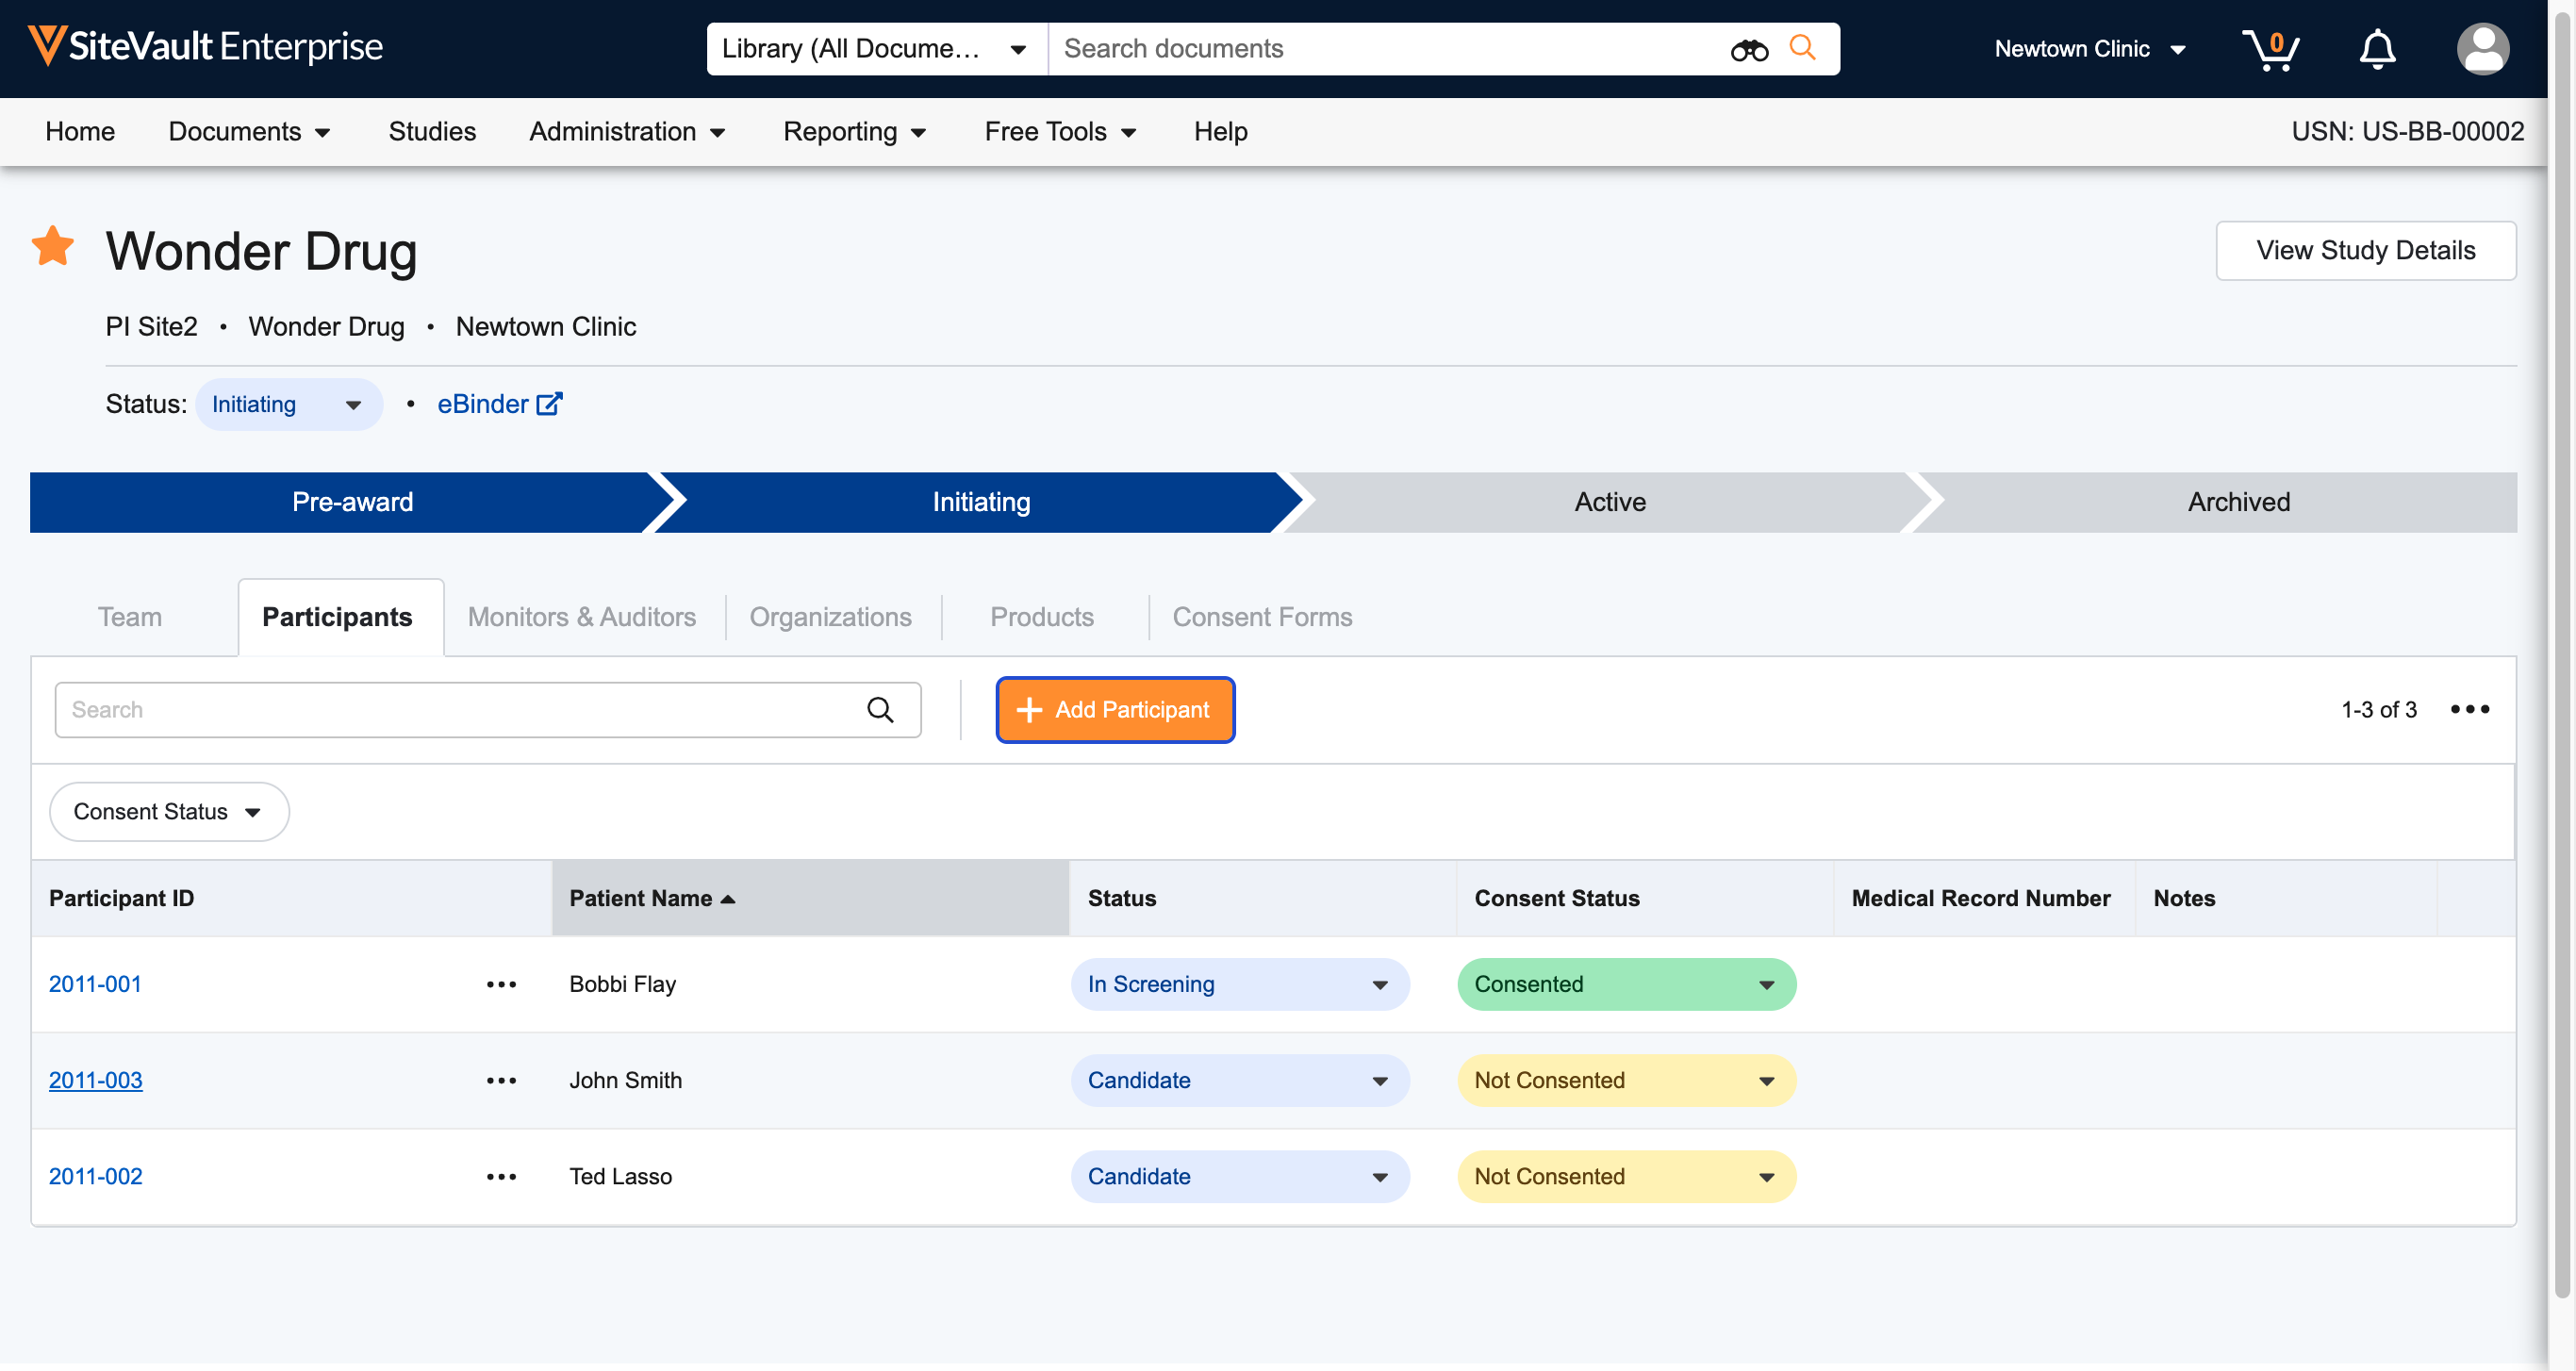The height and width of the screenshot is (1371, 2576).
Task: Switch to the Organizations tab
Action: [x=830, y=617]
